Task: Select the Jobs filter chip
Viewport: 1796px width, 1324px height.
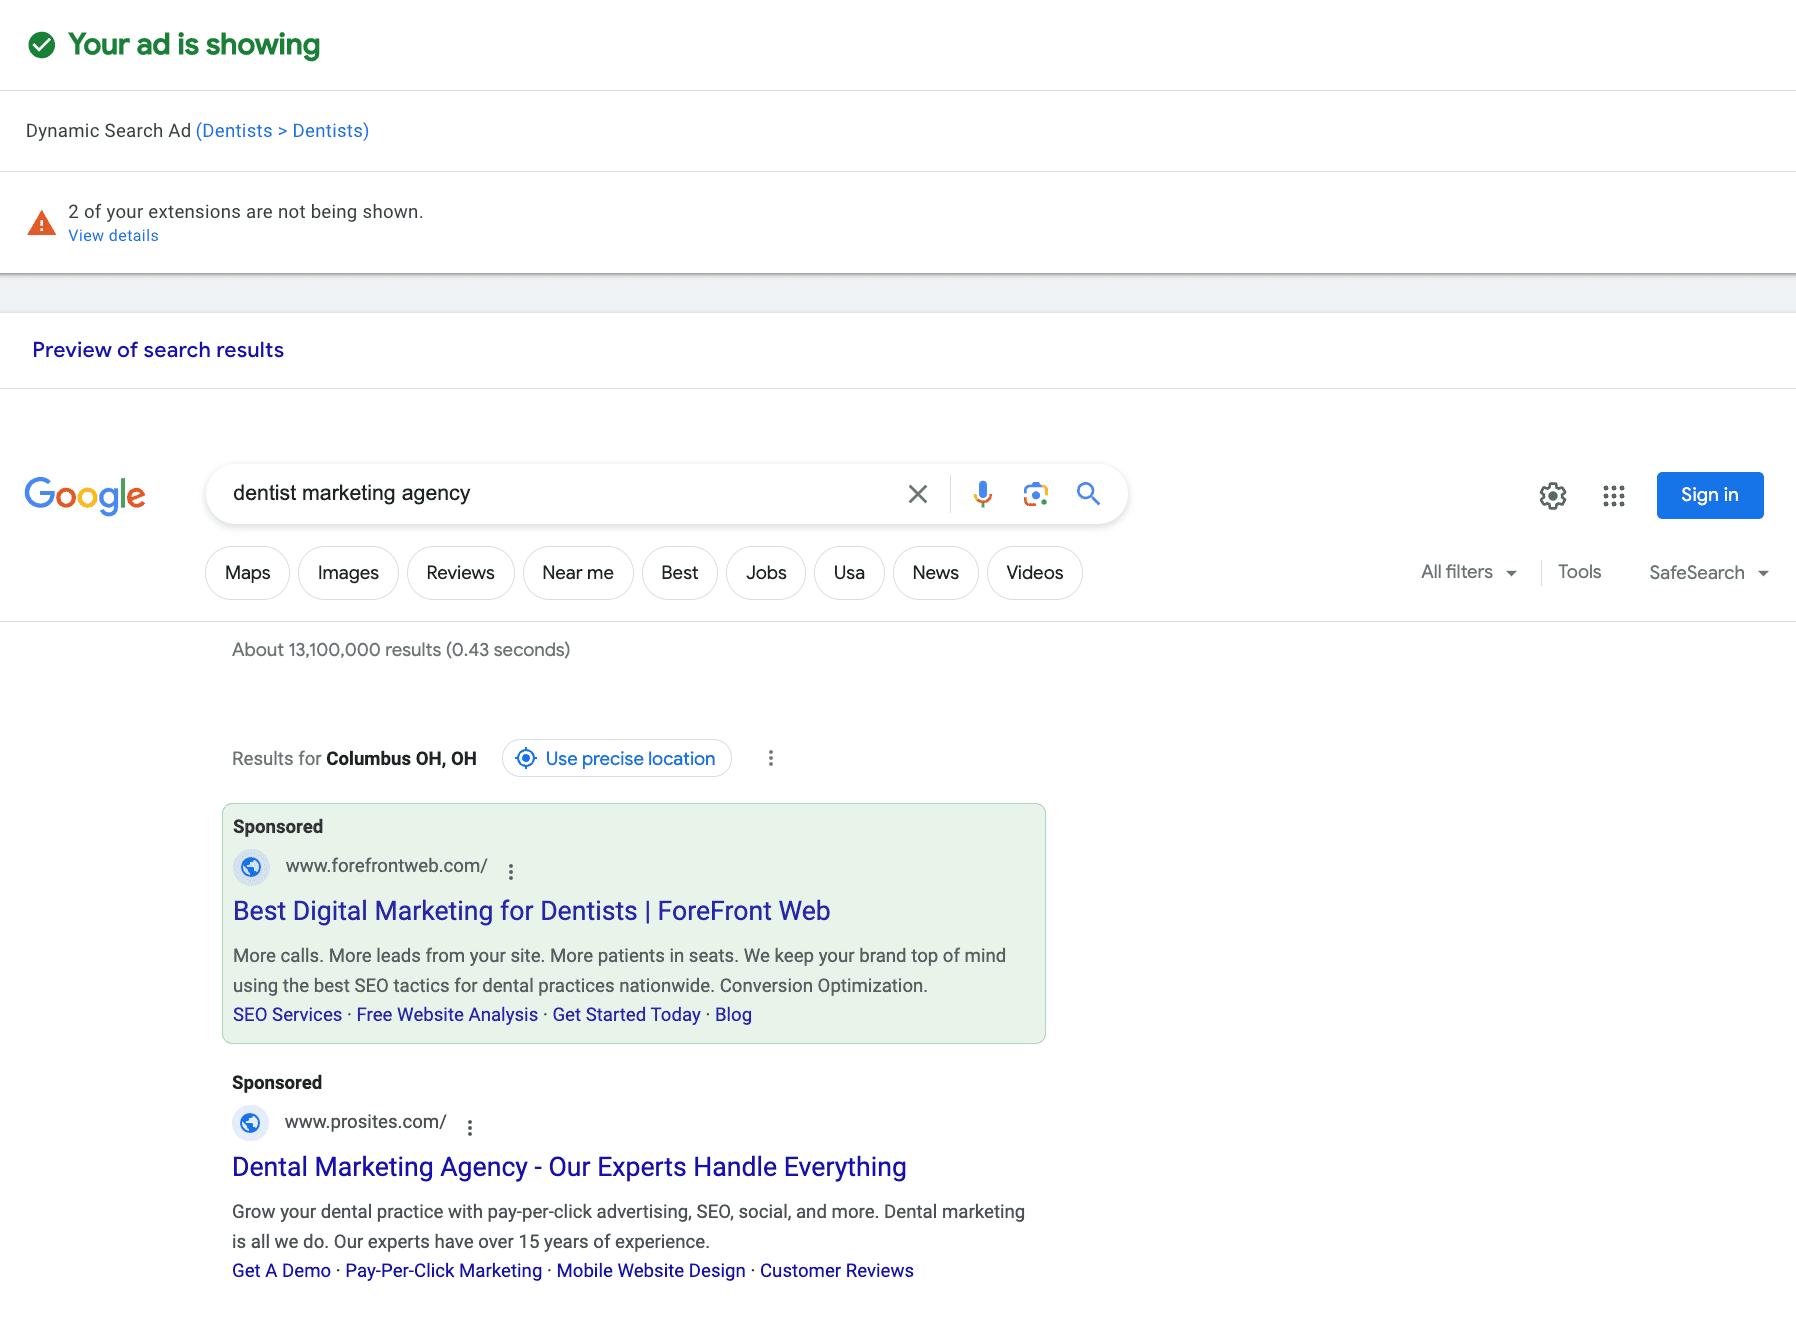Action: click(x=766, y=573)
